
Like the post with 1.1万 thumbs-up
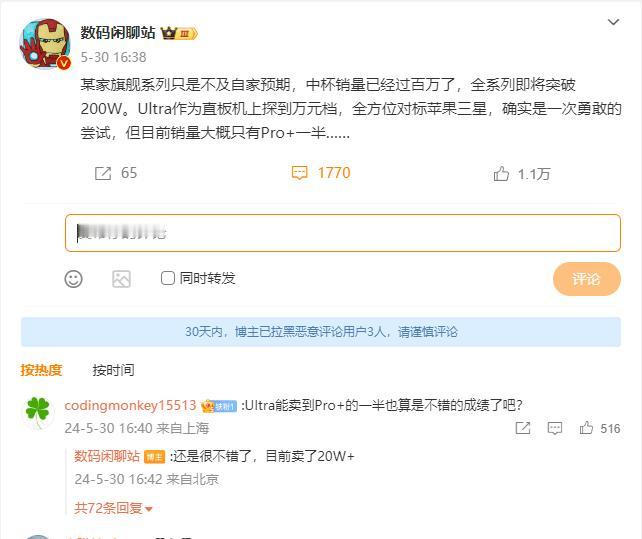pos(501,174)
